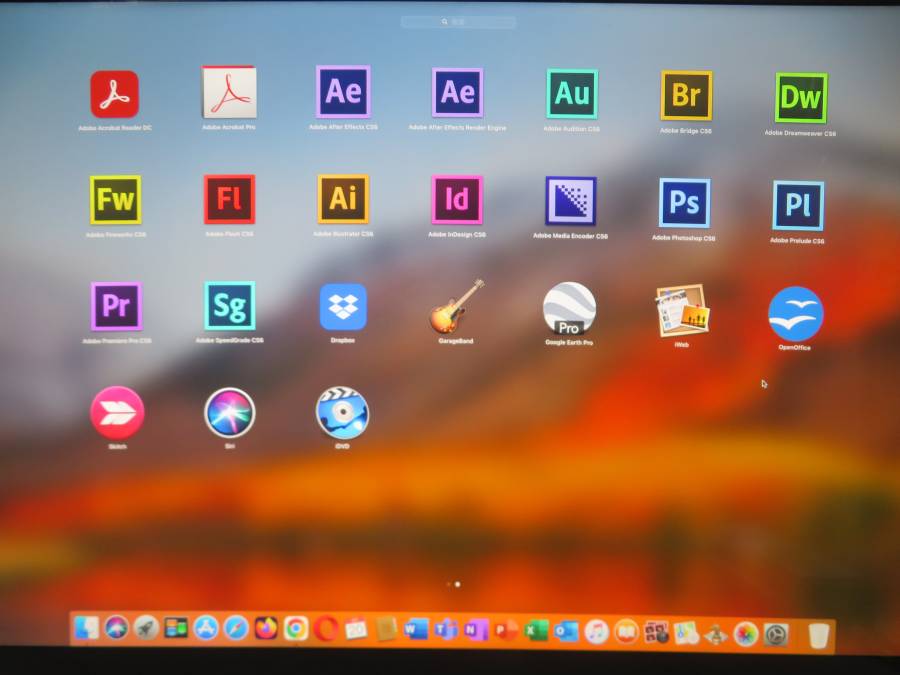Open Finder in the Dock

[87, 628]
